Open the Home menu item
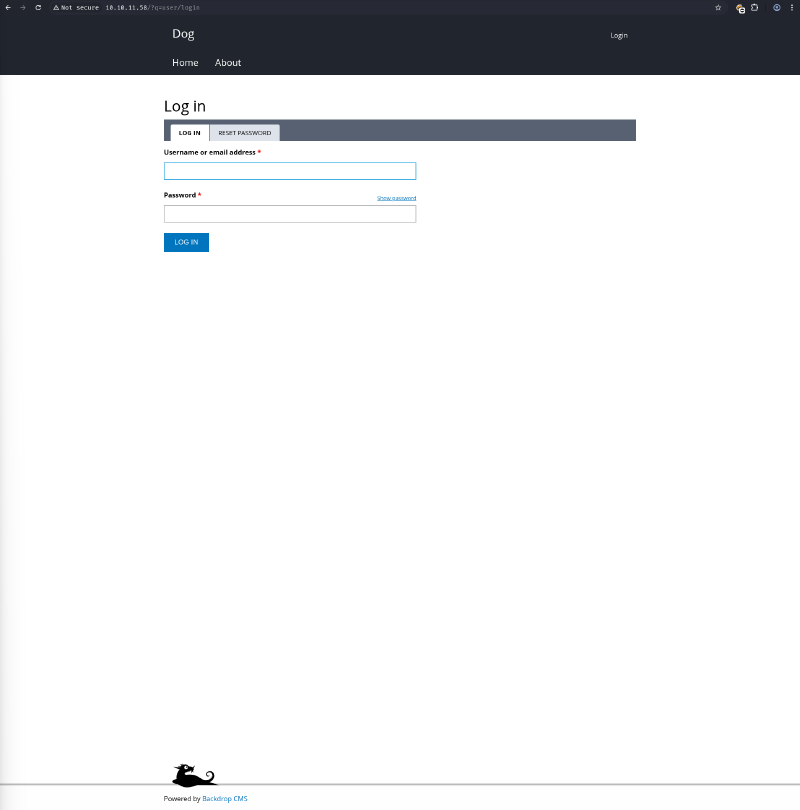 pyautogui.click(x=185, y=62)
